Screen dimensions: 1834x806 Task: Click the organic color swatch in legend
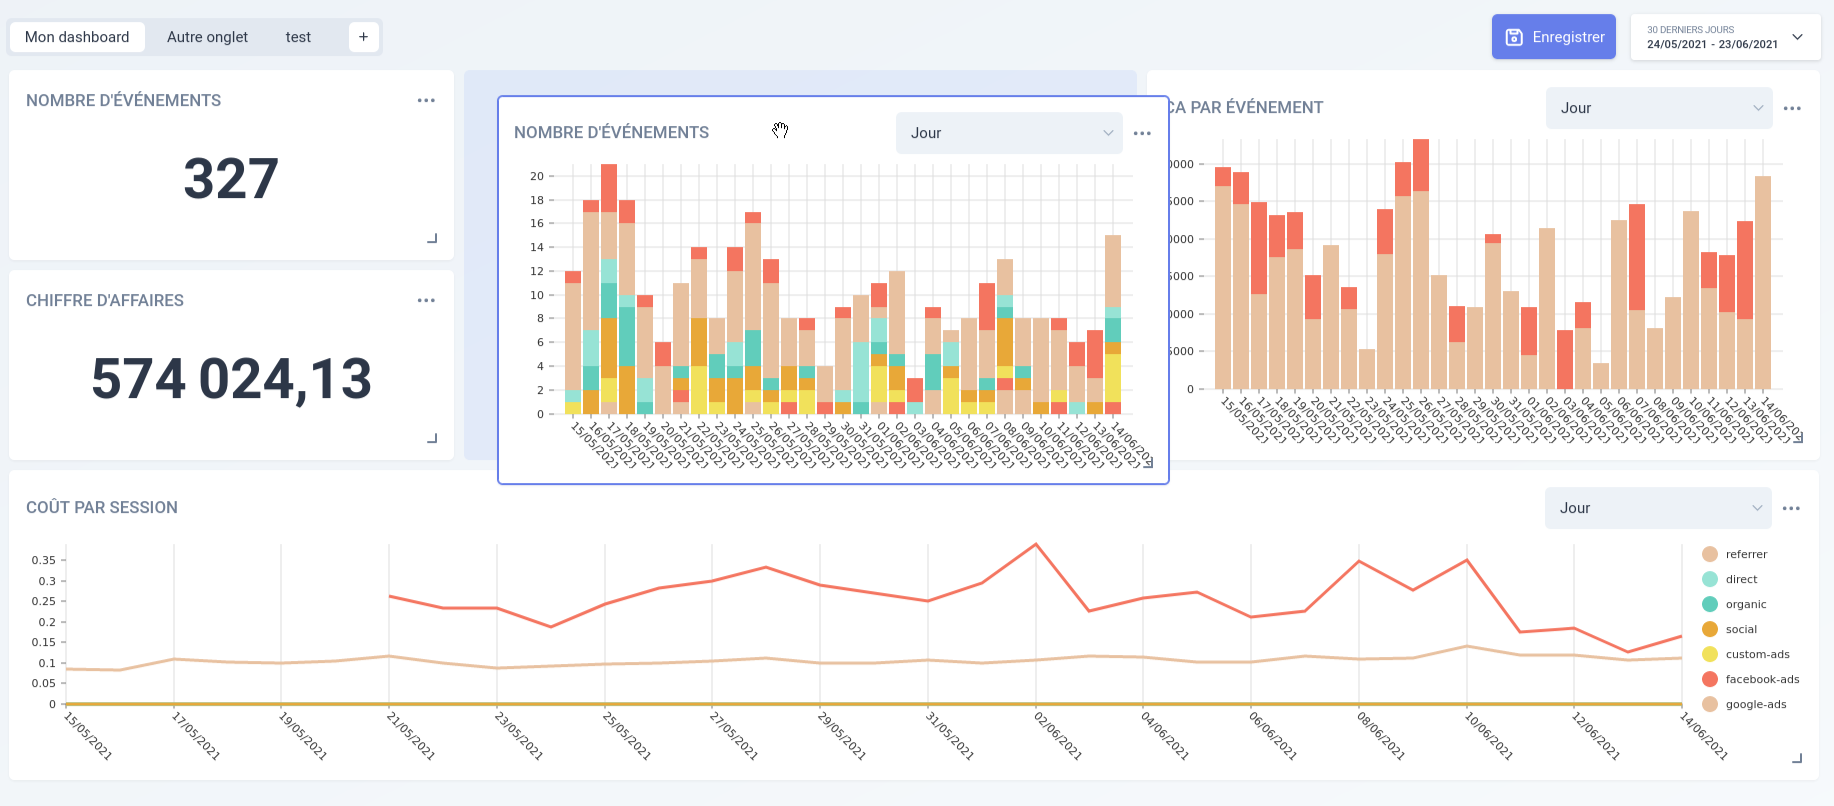pos(1710,604)
